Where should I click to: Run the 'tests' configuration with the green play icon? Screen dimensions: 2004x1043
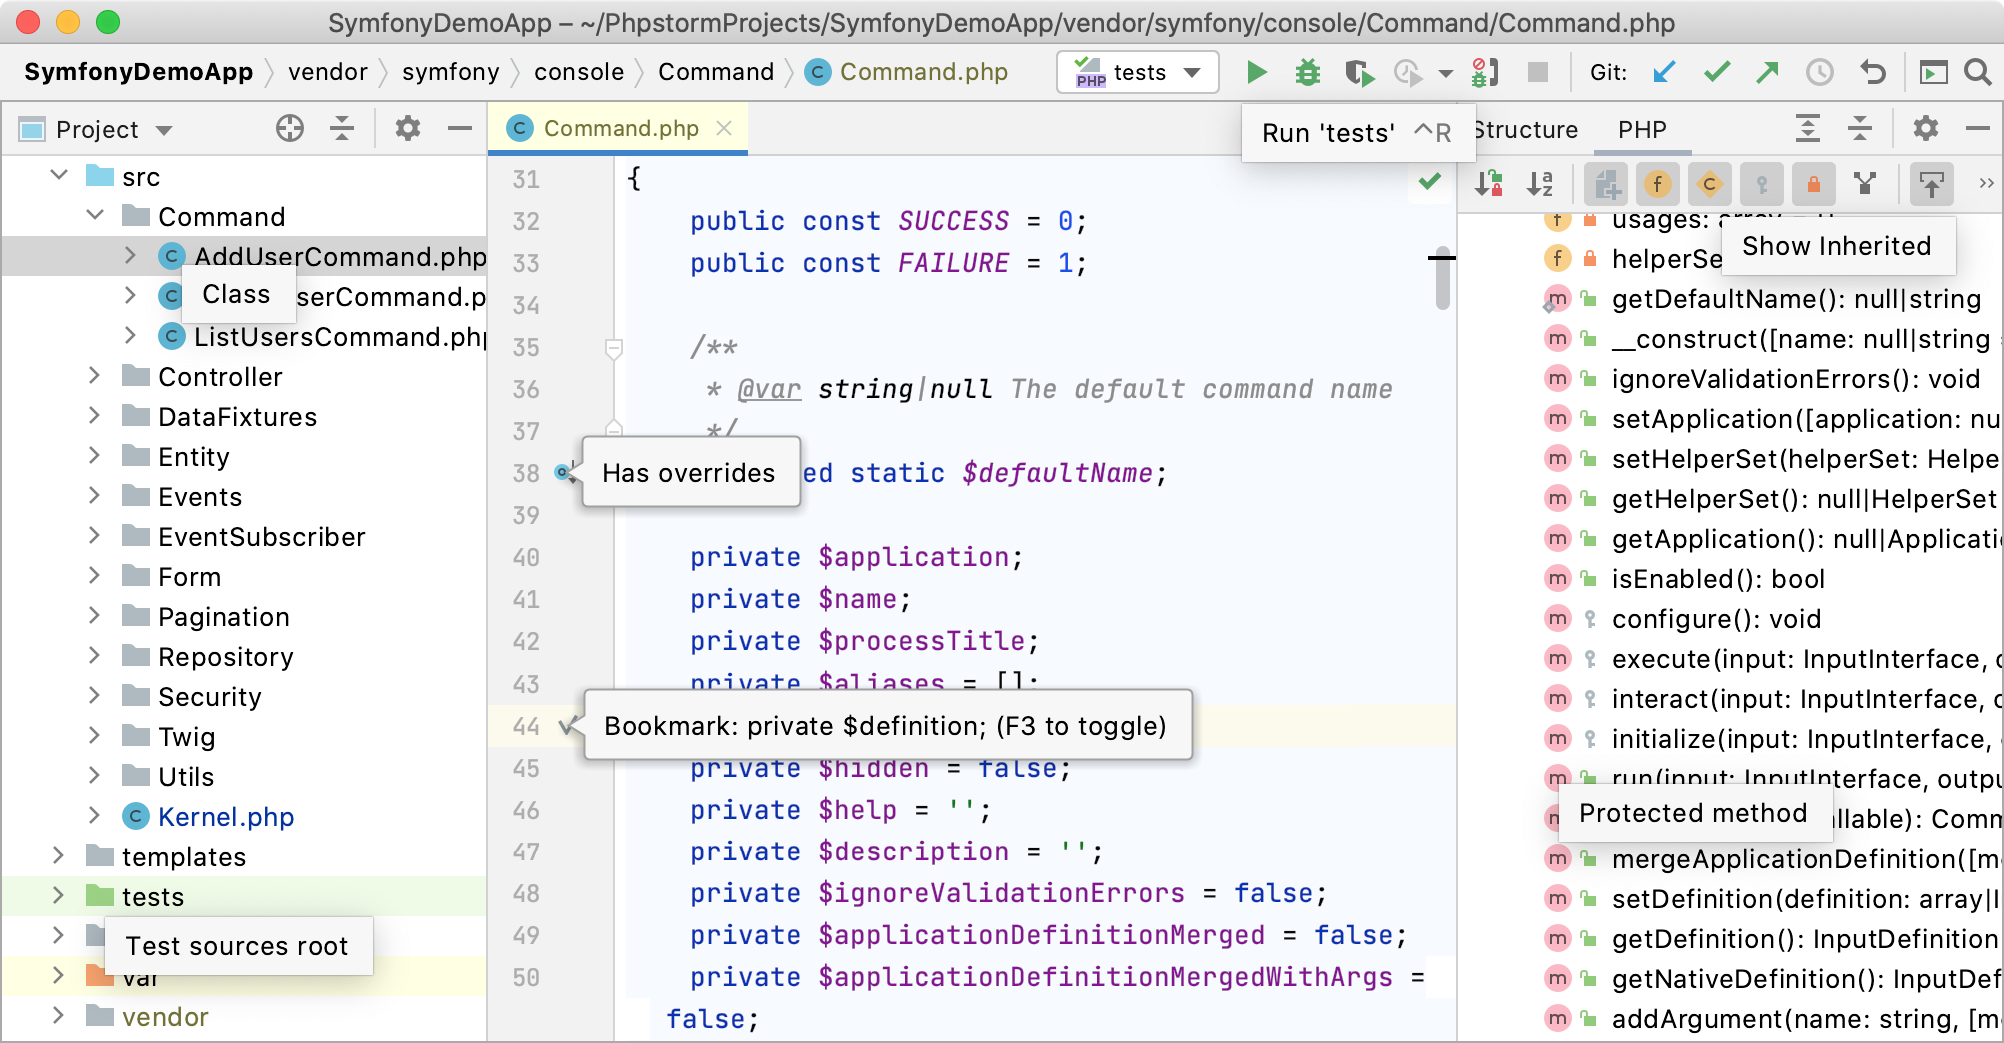click(1257, 72)
